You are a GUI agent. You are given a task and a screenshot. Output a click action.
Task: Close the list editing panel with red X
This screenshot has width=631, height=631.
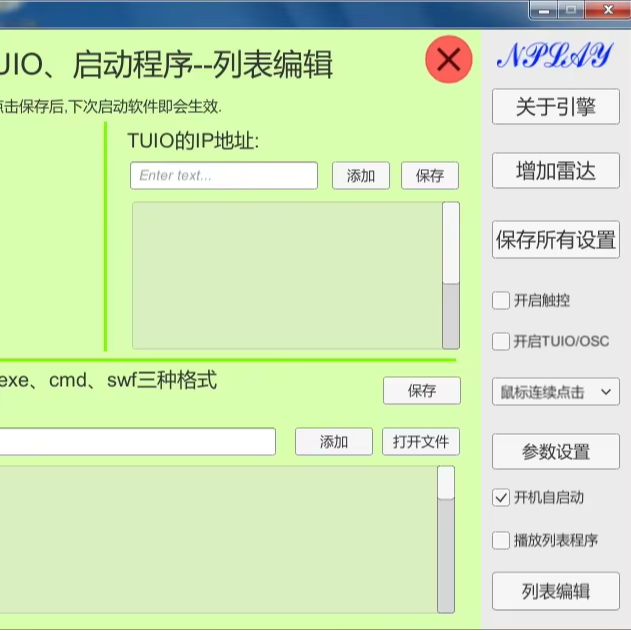click(x=449, y=60)
